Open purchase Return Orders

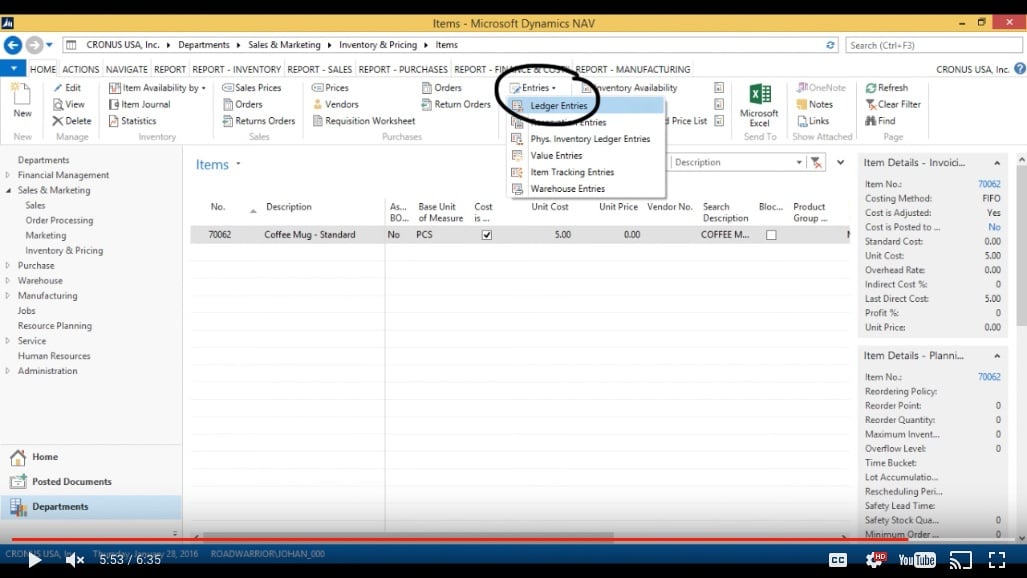click(456, 104)
